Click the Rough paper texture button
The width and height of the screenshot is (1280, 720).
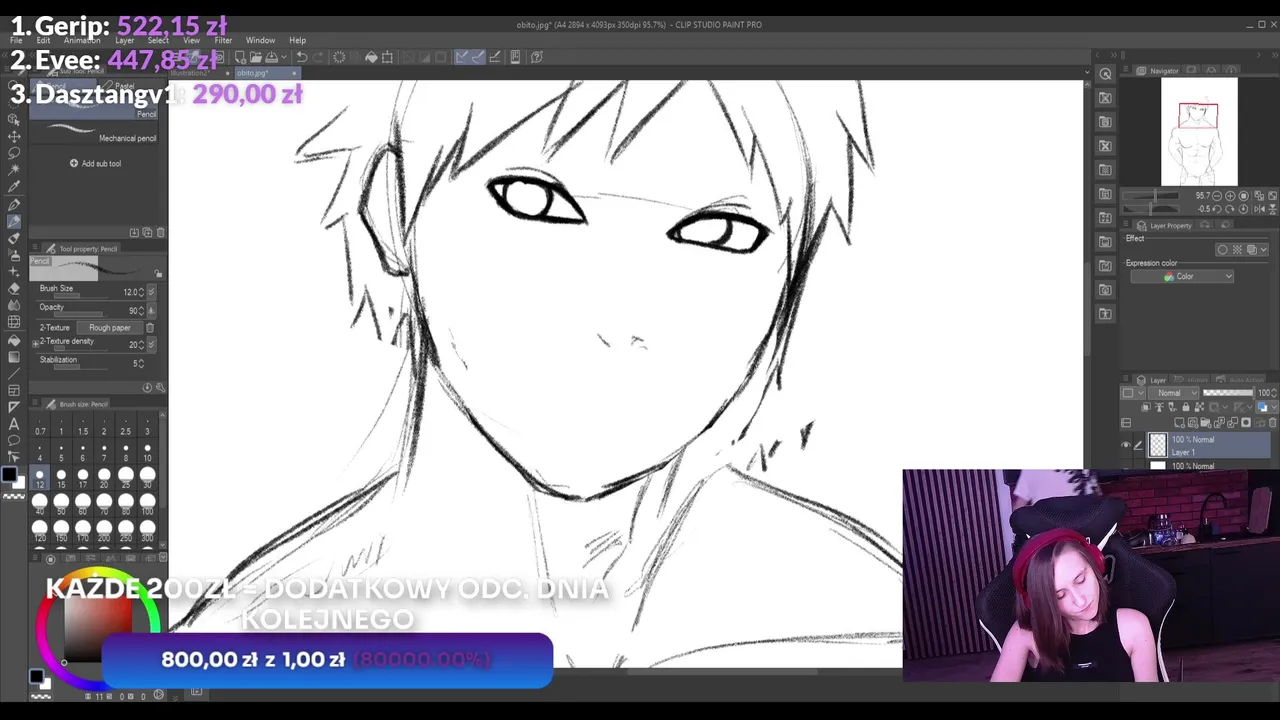(x=109, y=328)
